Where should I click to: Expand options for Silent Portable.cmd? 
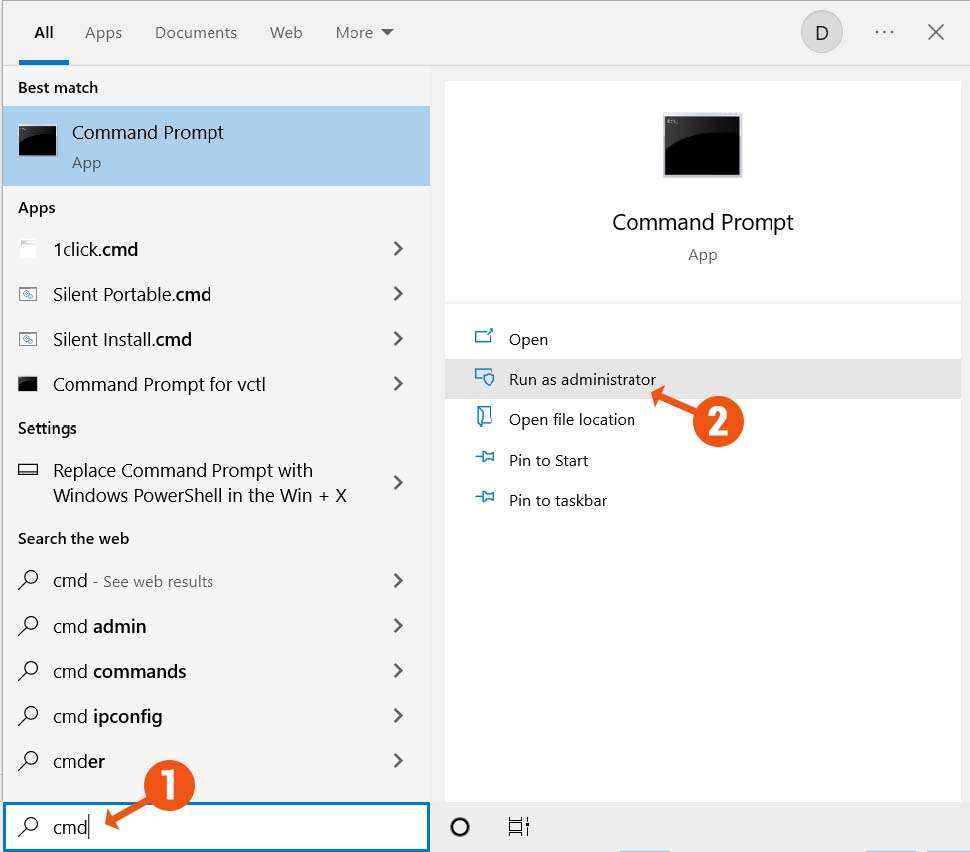398,294
